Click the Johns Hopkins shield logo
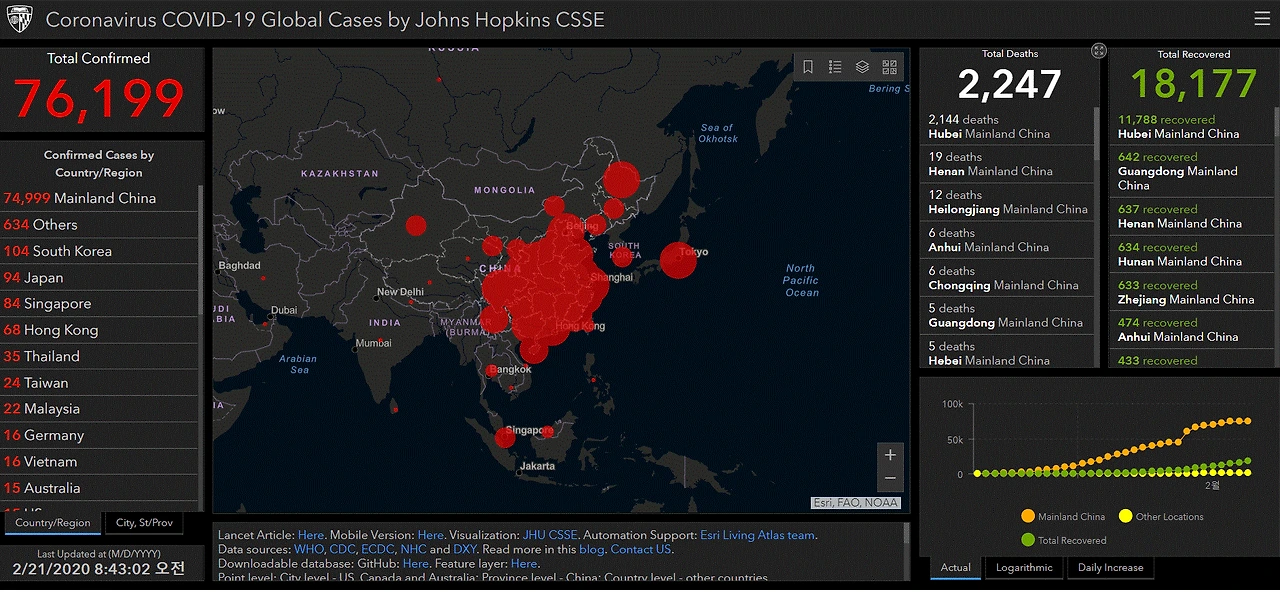Image resolution: width=1280 pixels, height=592 pixels. [x=21, y=19]
